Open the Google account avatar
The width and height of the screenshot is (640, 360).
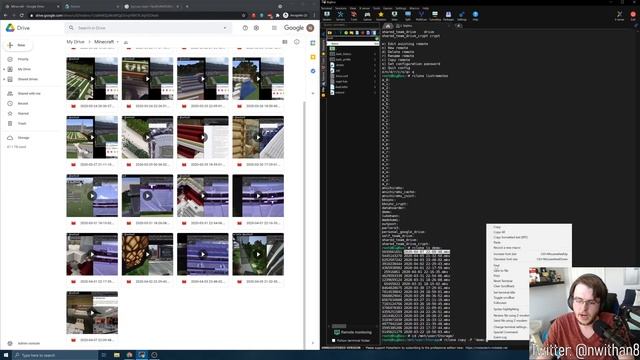pos(310,28)
